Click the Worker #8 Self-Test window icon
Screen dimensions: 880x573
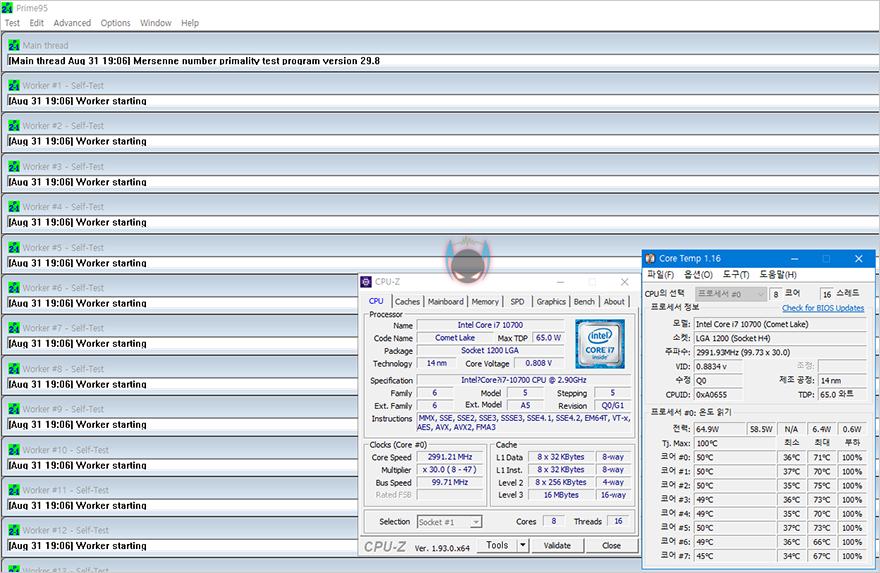pyautogui.click(x=14, y=369)
